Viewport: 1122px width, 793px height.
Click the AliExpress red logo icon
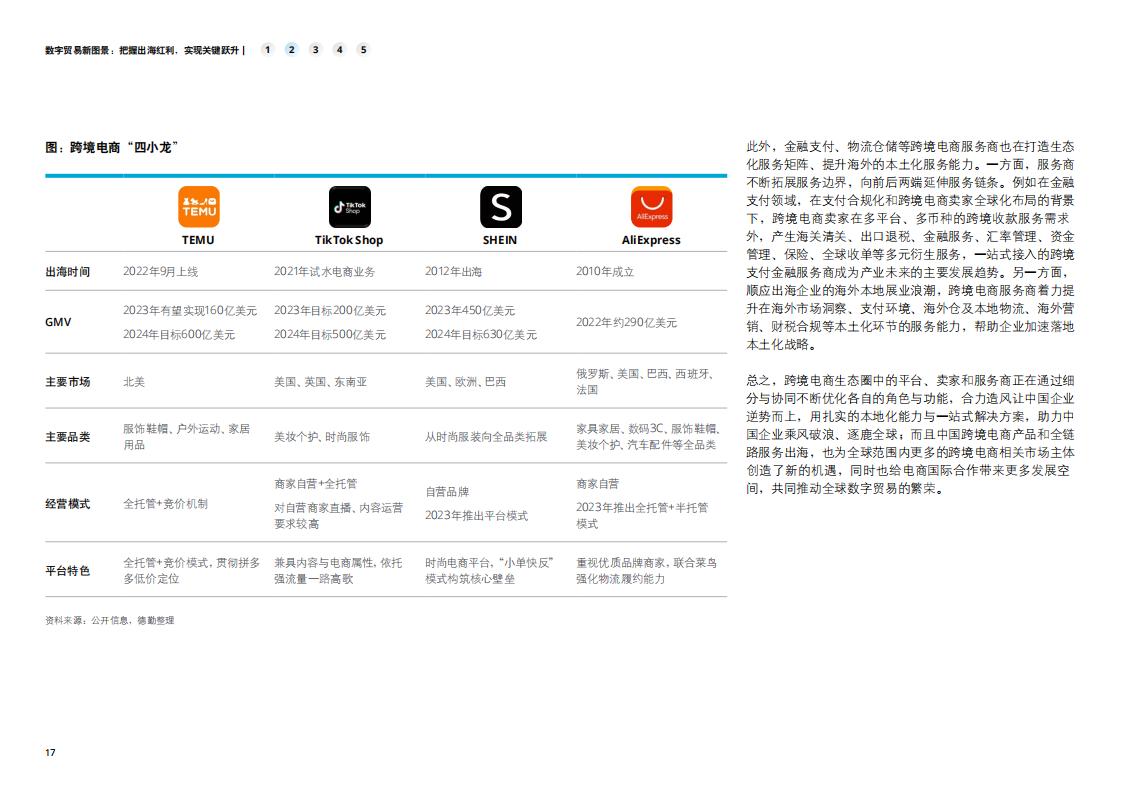click(651, 207)
